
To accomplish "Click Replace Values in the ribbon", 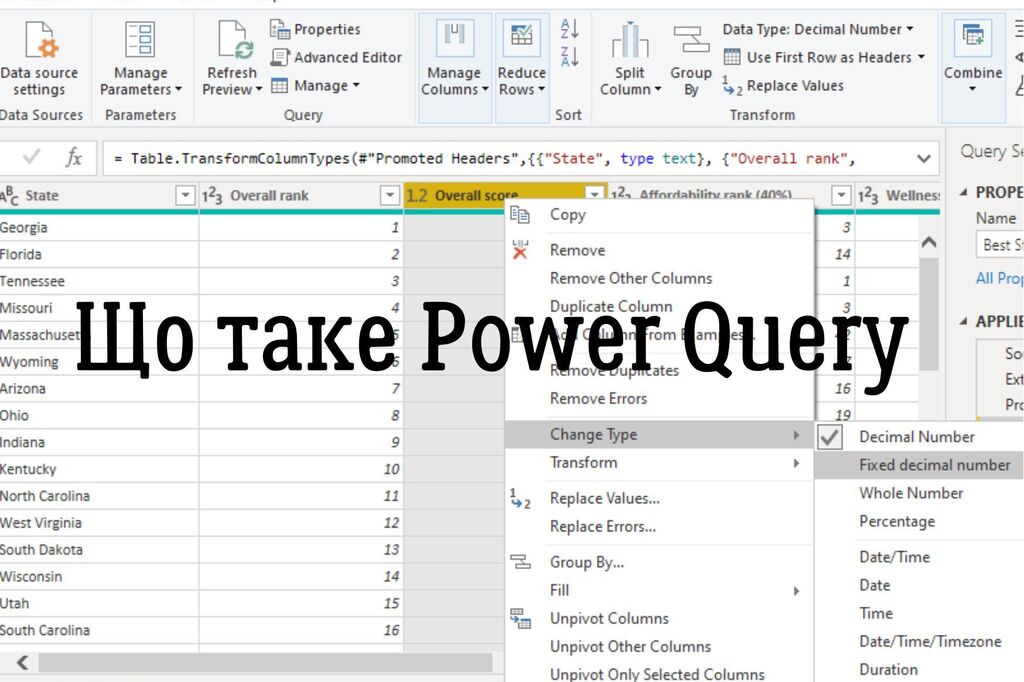I will point(783,86).
